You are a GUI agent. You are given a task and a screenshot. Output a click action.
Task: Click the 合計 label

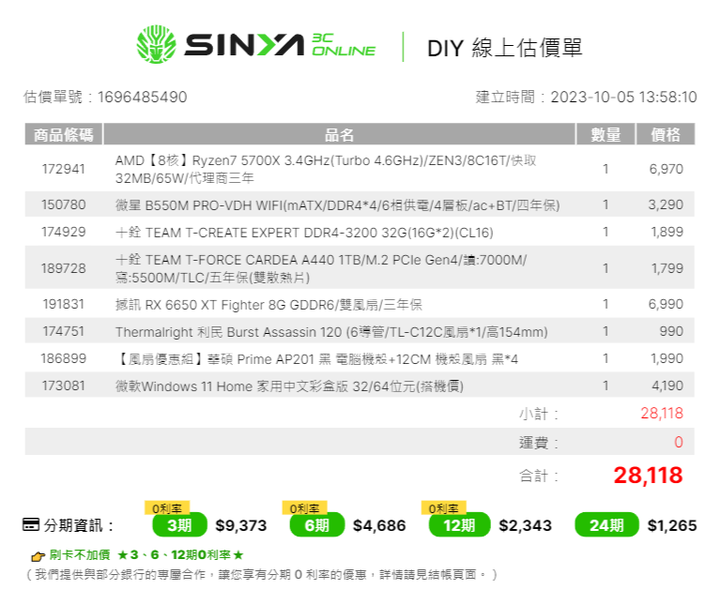pos(539,476)
